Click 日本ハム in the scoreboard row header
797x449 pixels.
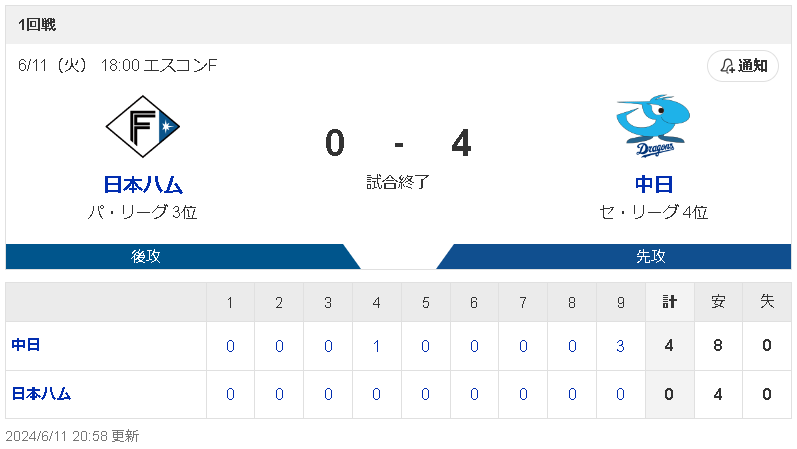(x=41, y=394)
